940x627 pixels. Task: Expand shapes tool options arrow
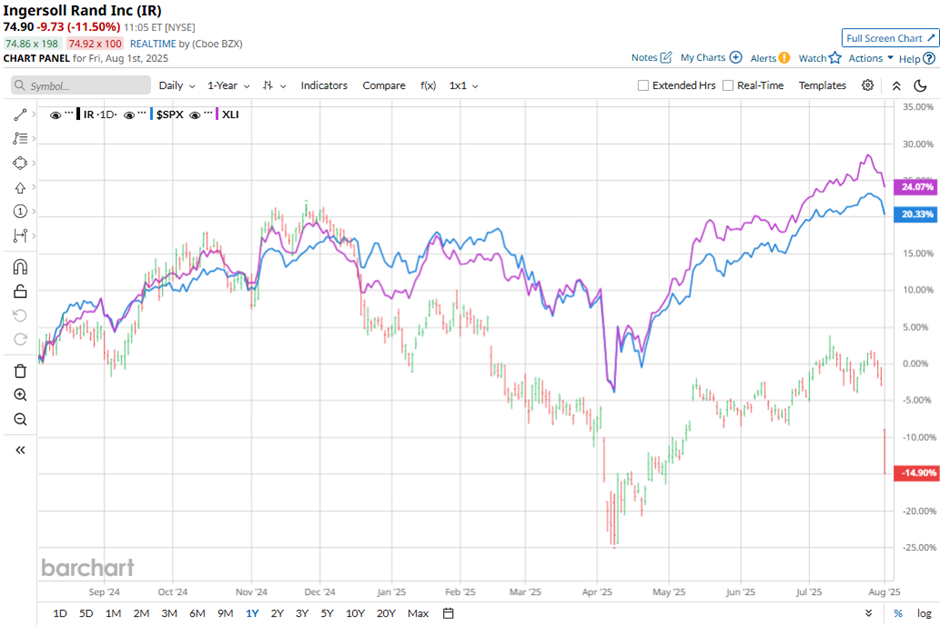click(34, 163)
